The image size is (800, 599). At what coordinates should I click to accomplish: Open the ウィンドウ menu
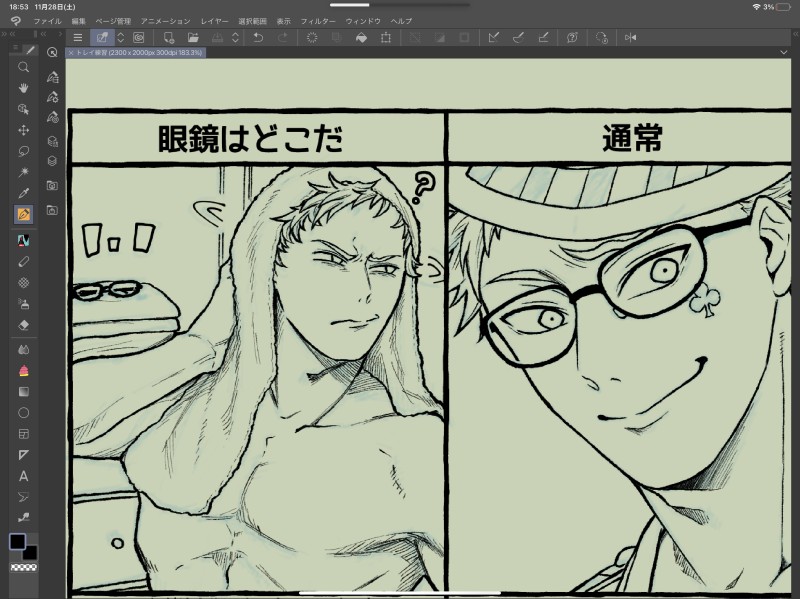point(363,21)
